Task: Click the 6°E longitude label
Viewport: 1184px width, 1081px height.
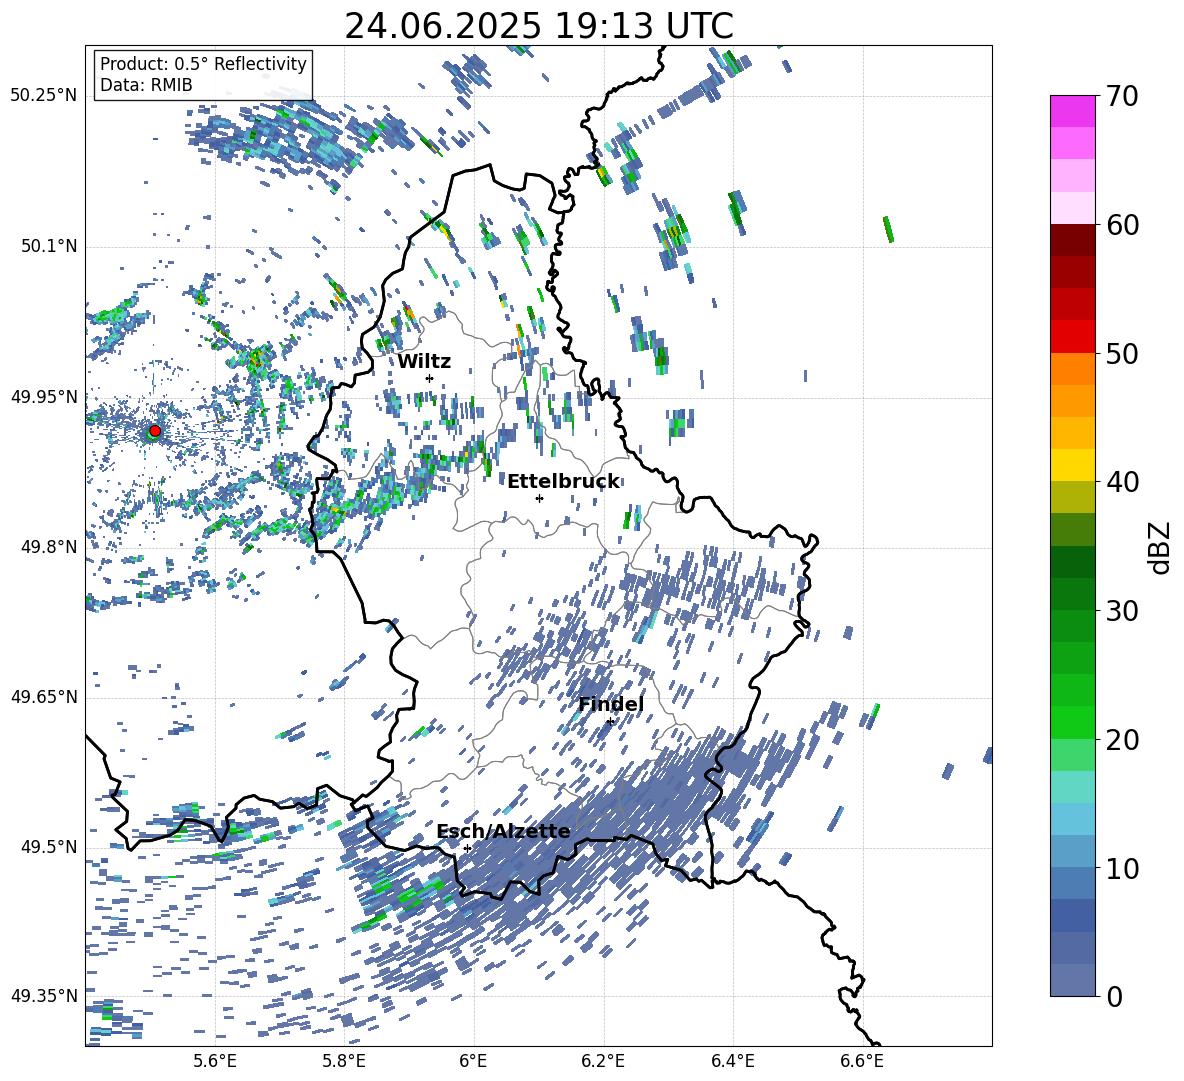Action: point(473,1061)
